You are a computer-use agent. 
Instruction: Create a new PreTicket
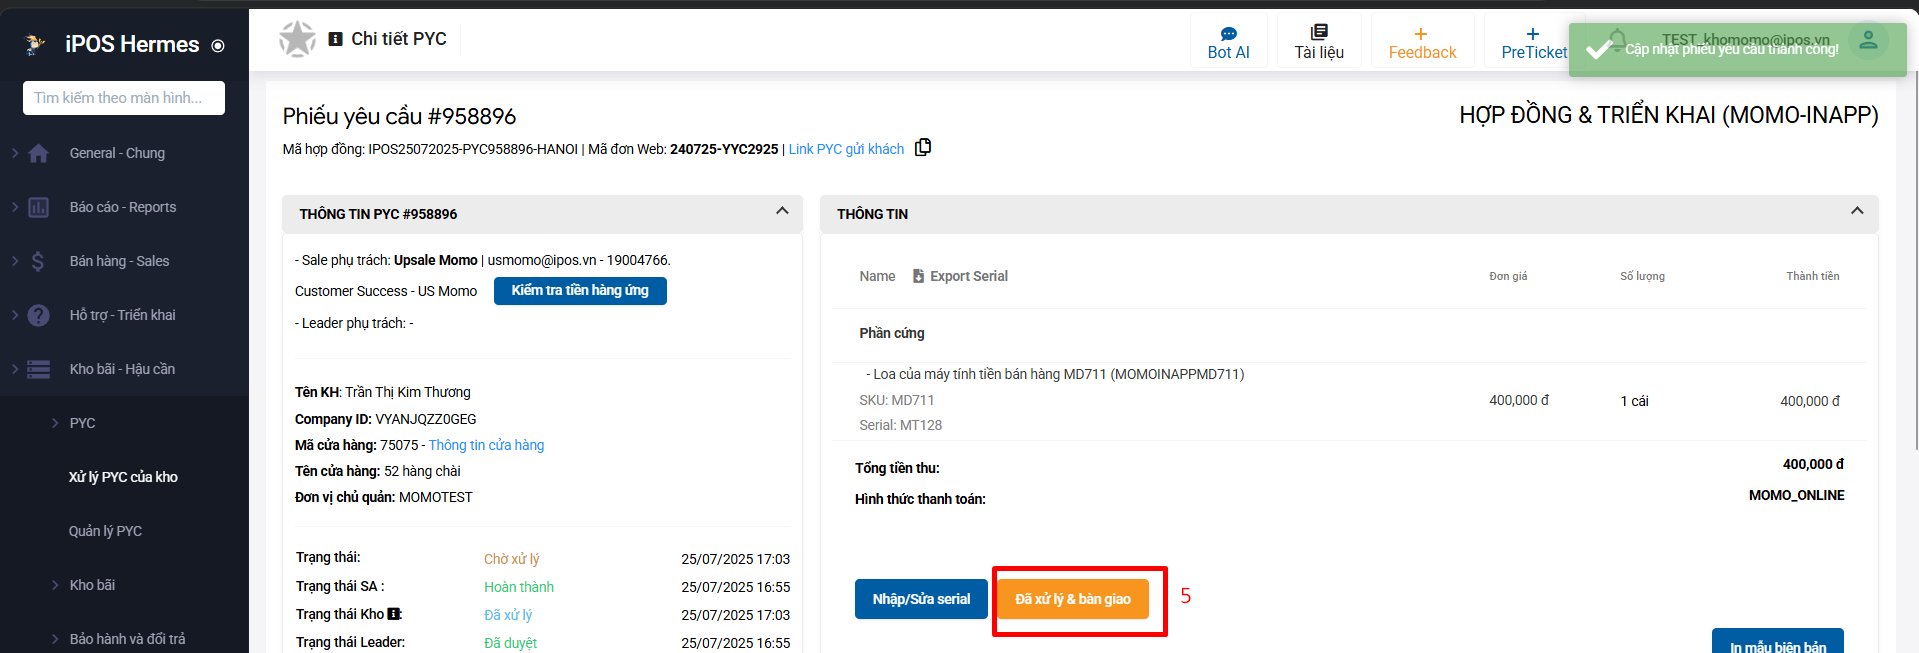coord(1532,43)
